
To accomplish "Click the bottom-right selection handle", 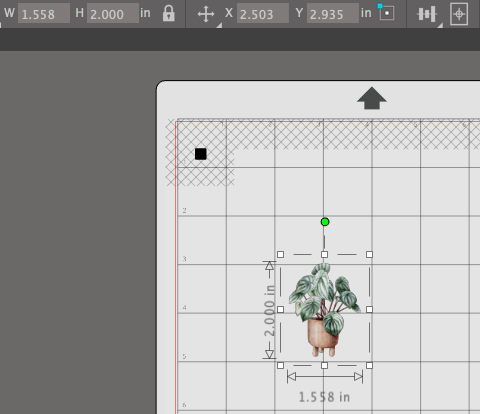I will pos(369,366).
